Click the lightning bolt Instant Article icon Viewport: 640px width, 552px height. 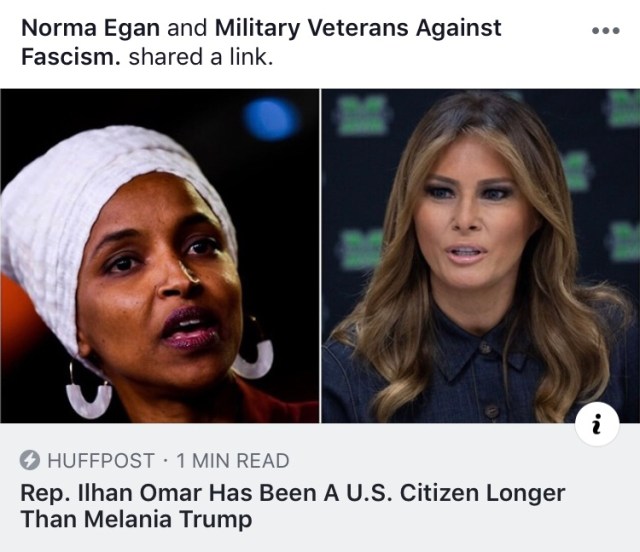[30, 460]
